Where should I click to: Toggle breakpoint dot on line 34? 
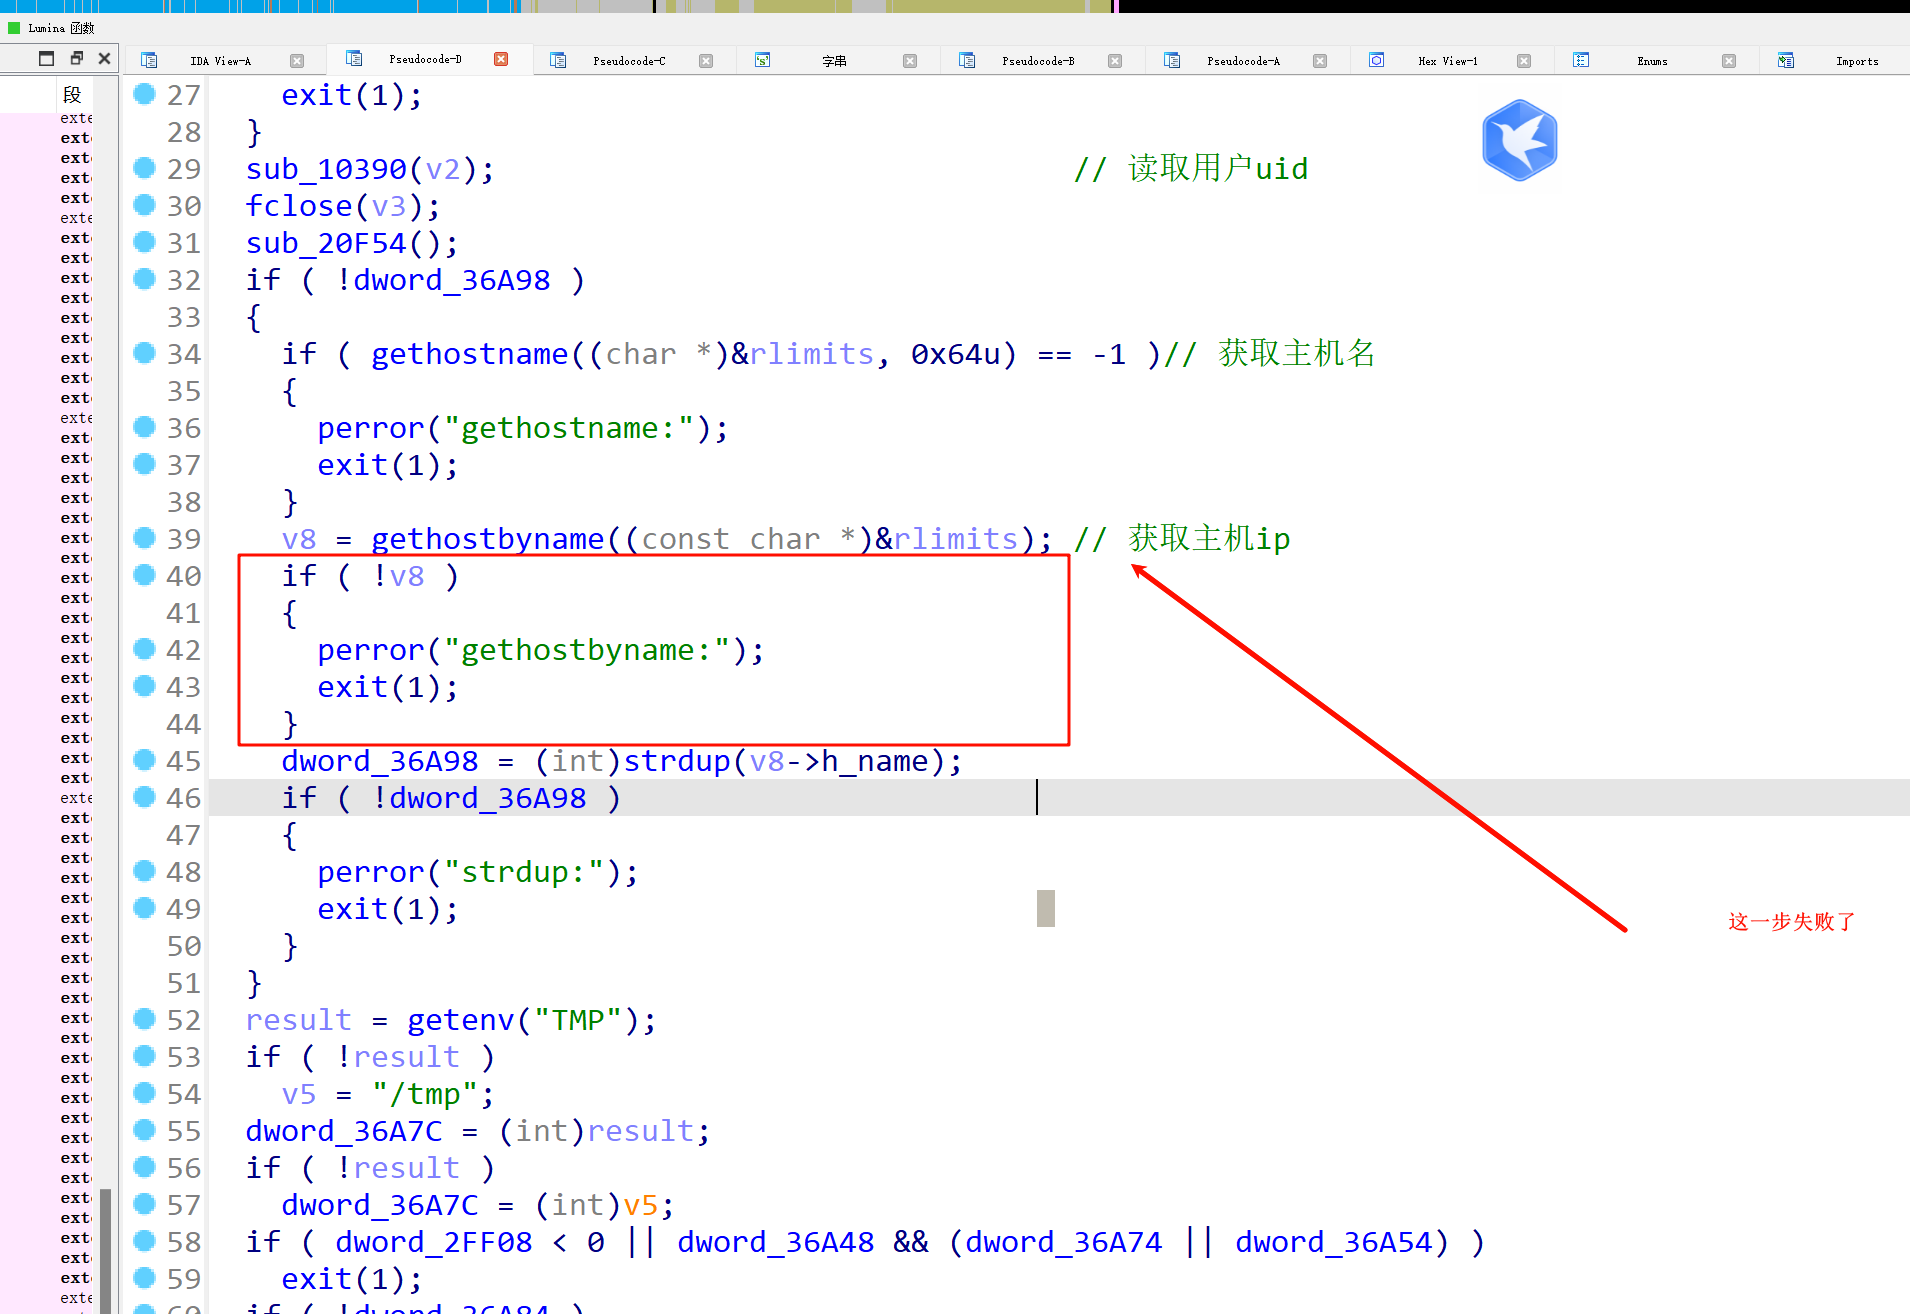pos(145,352)
